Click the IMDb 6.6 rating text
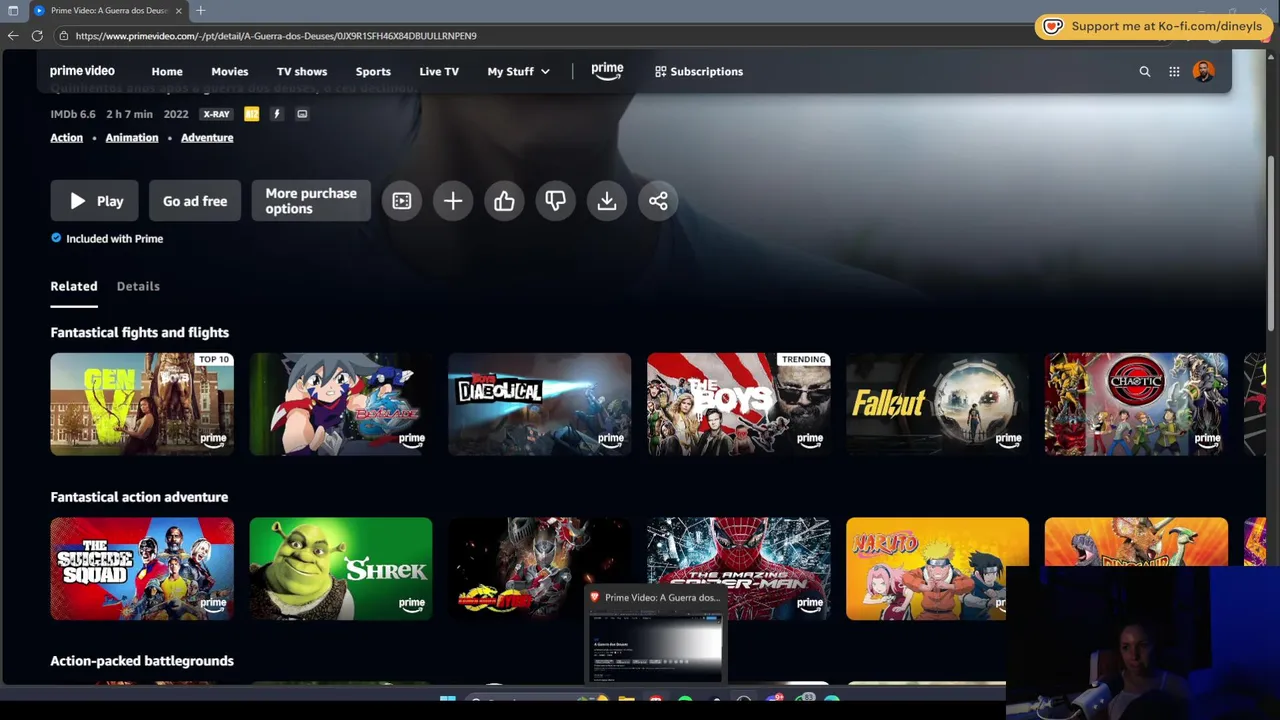Image resolution: width=1280 pixels, height=720 pixels. point(73,114)
